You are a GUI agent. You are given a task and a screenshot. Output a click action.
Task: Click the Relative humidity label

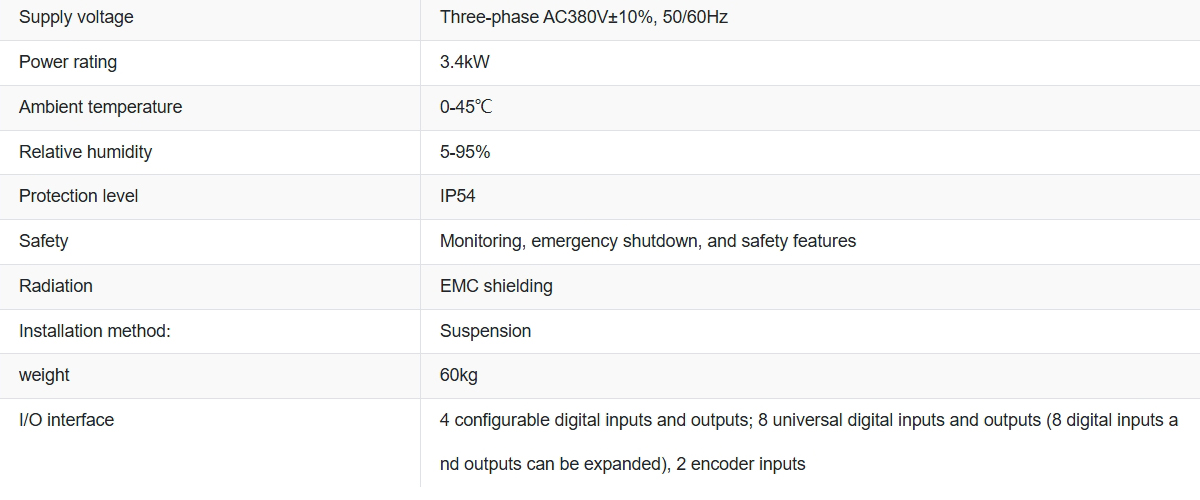pos(85,152)
